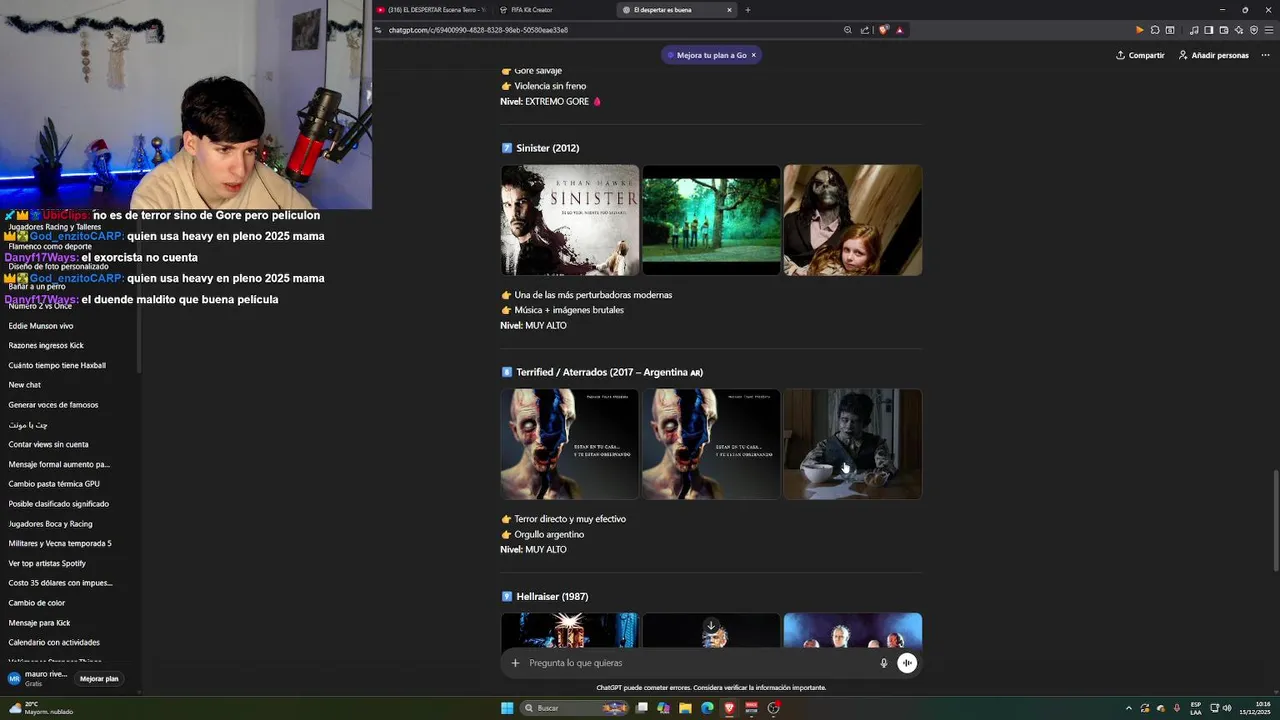Open chat Cambio de color

pos(36,603)
